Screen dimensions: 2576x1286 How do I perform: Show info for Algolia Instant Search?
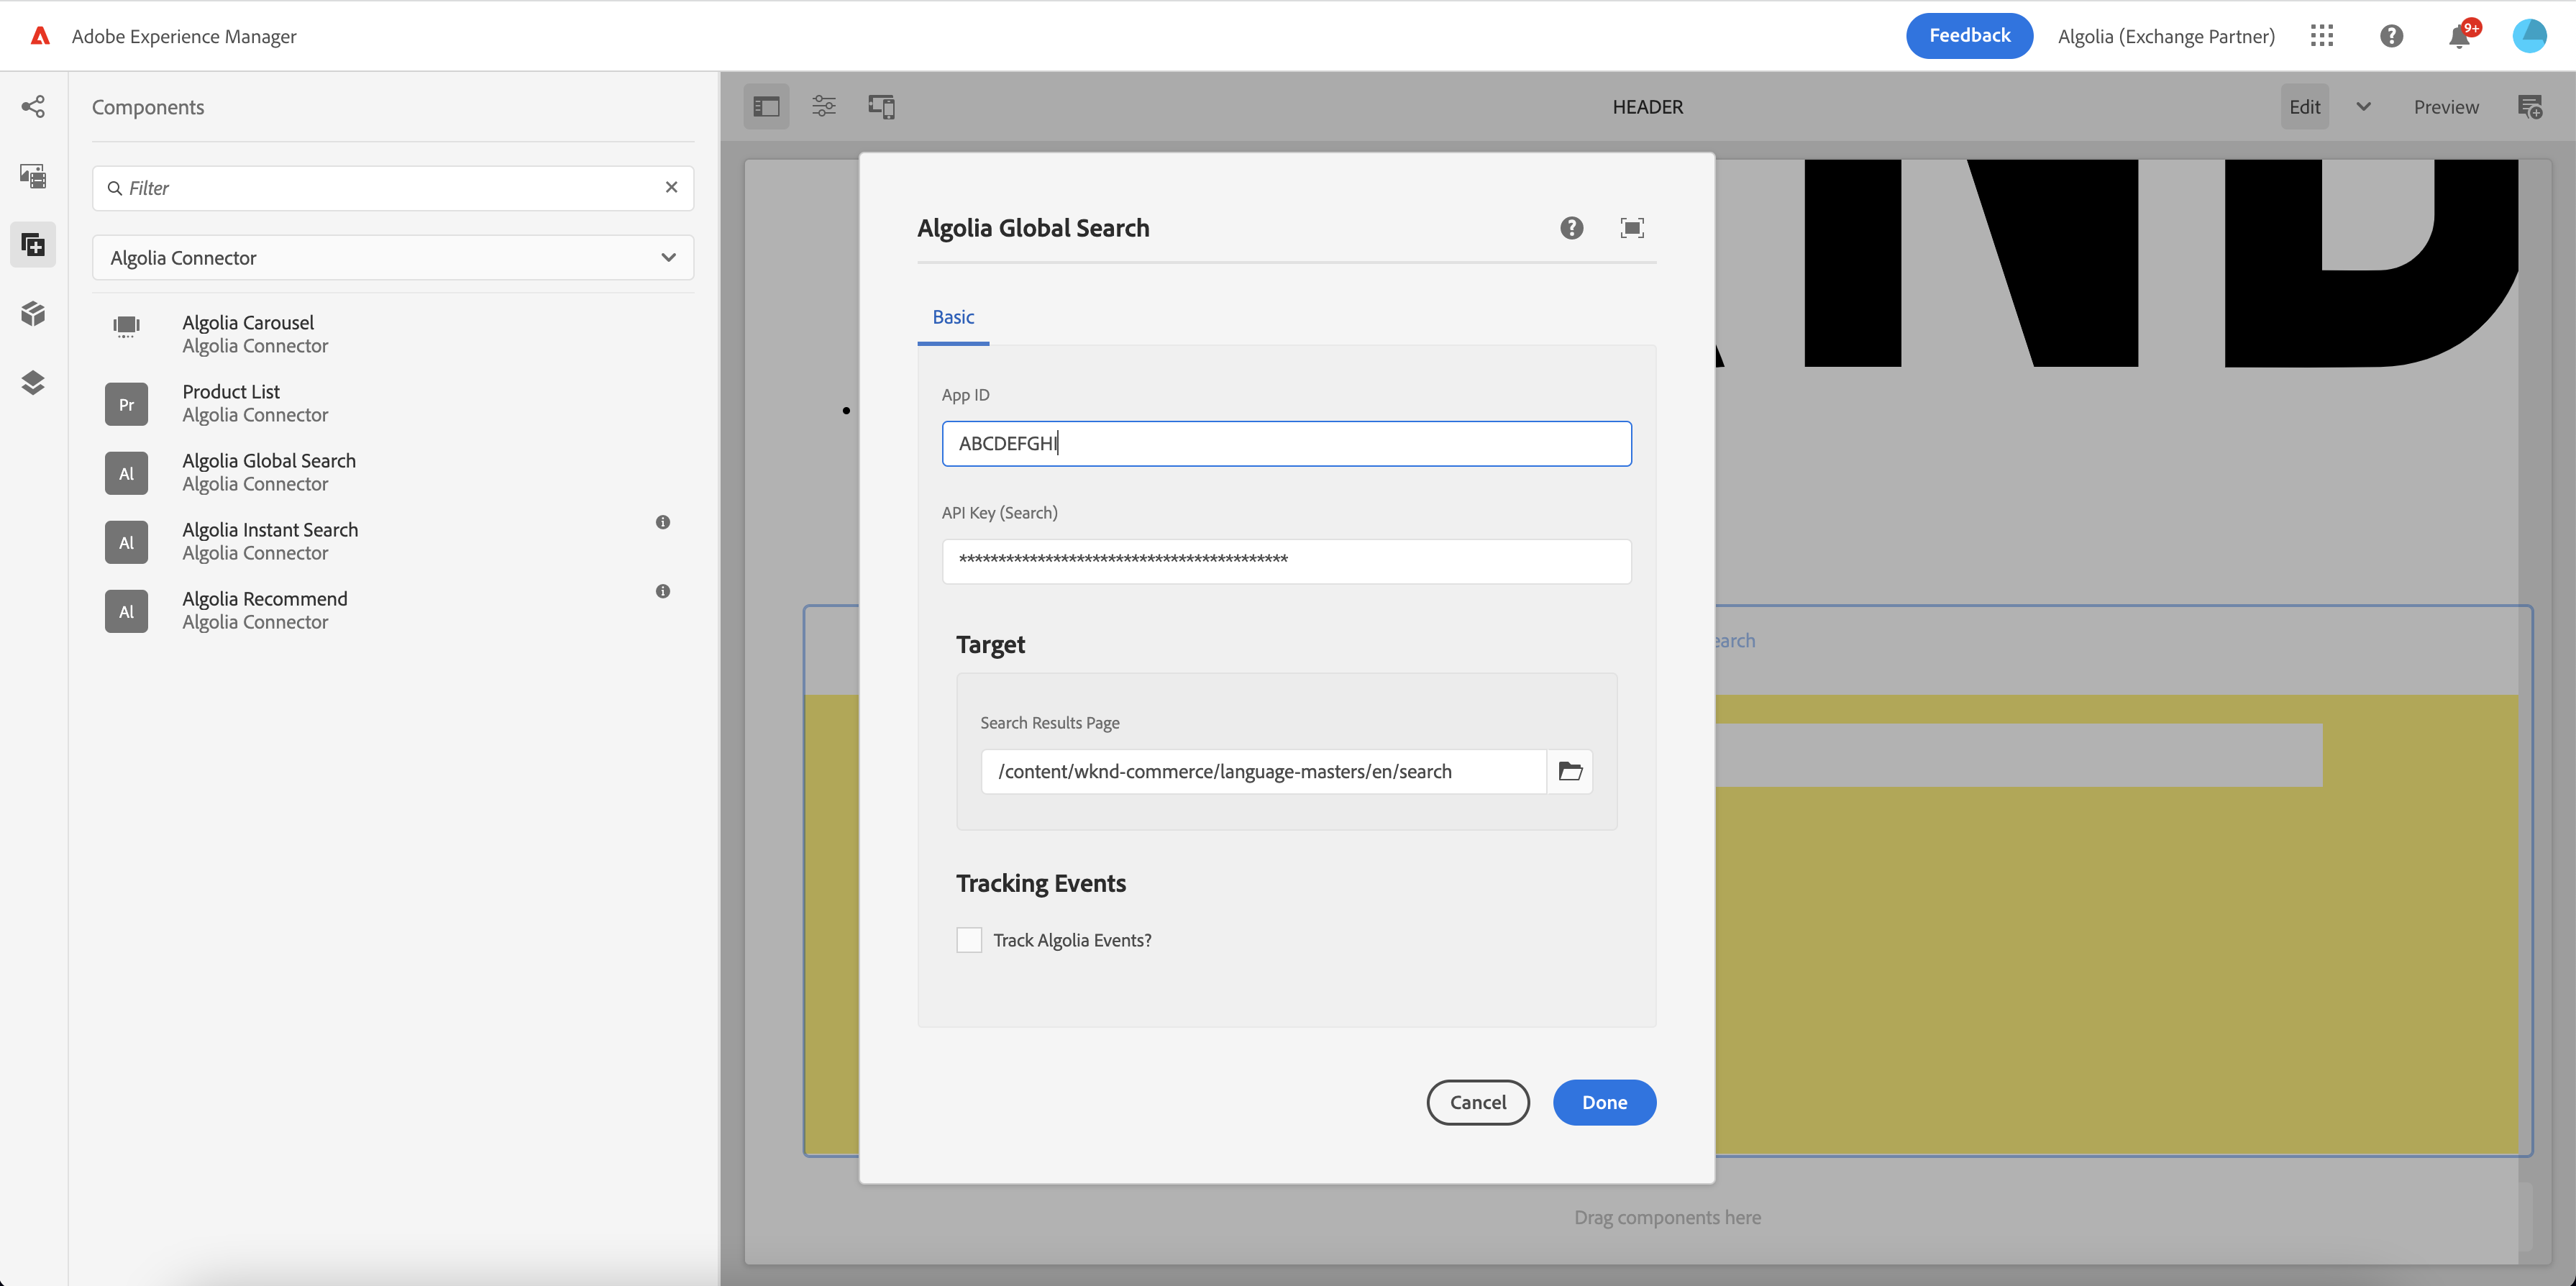(662, 522)
